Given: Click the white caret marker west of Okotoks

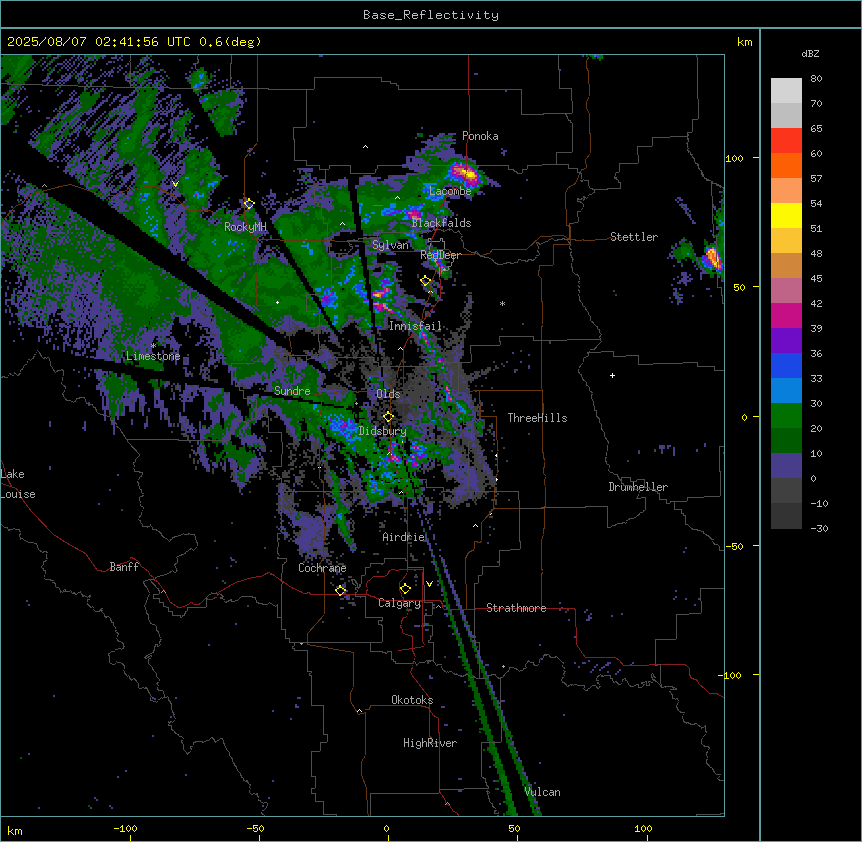Looking at the screenshot, I should pyautogui.click(x=359, y=711).
